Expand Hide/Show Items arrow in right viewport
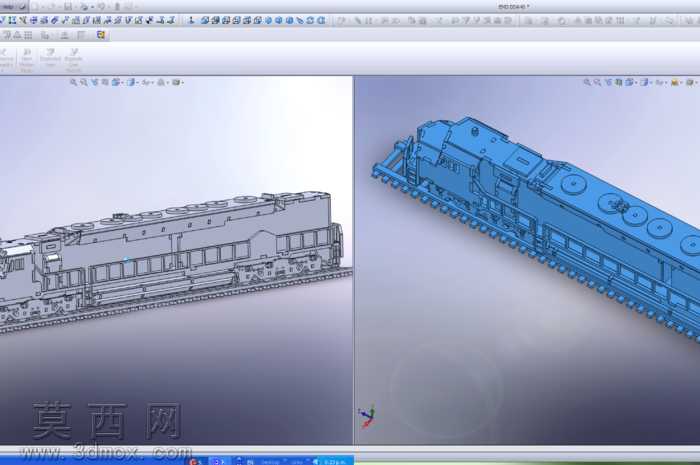Image resolution: width=700 pixels, height=465 pixels. [666, 83]
